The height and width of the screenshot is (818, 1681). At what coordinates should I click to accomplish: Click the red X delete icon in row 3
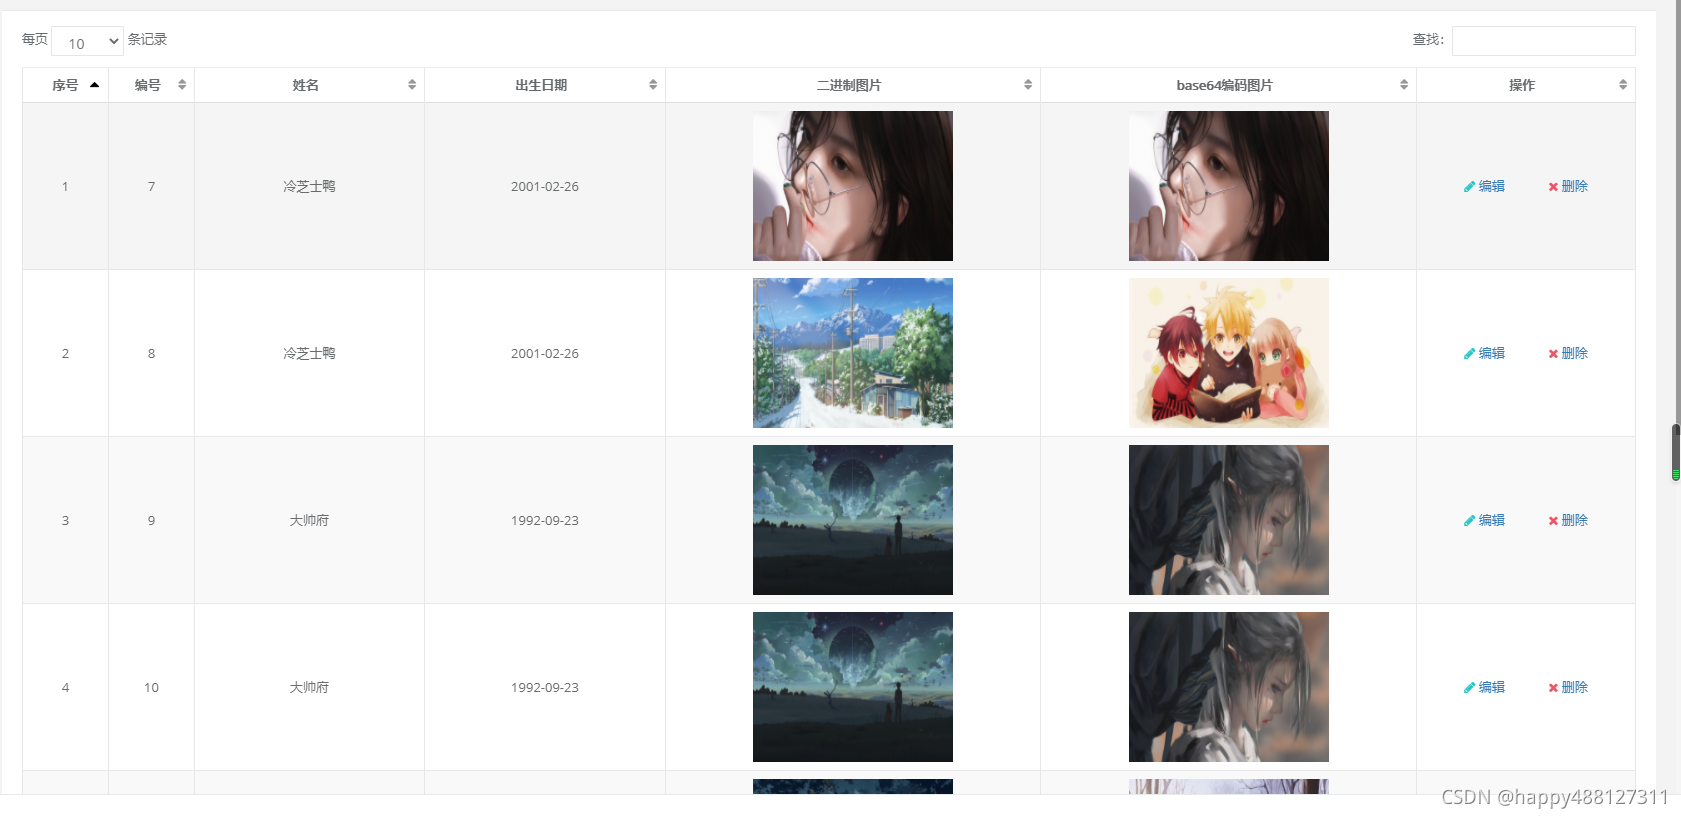pos(1553,521)
